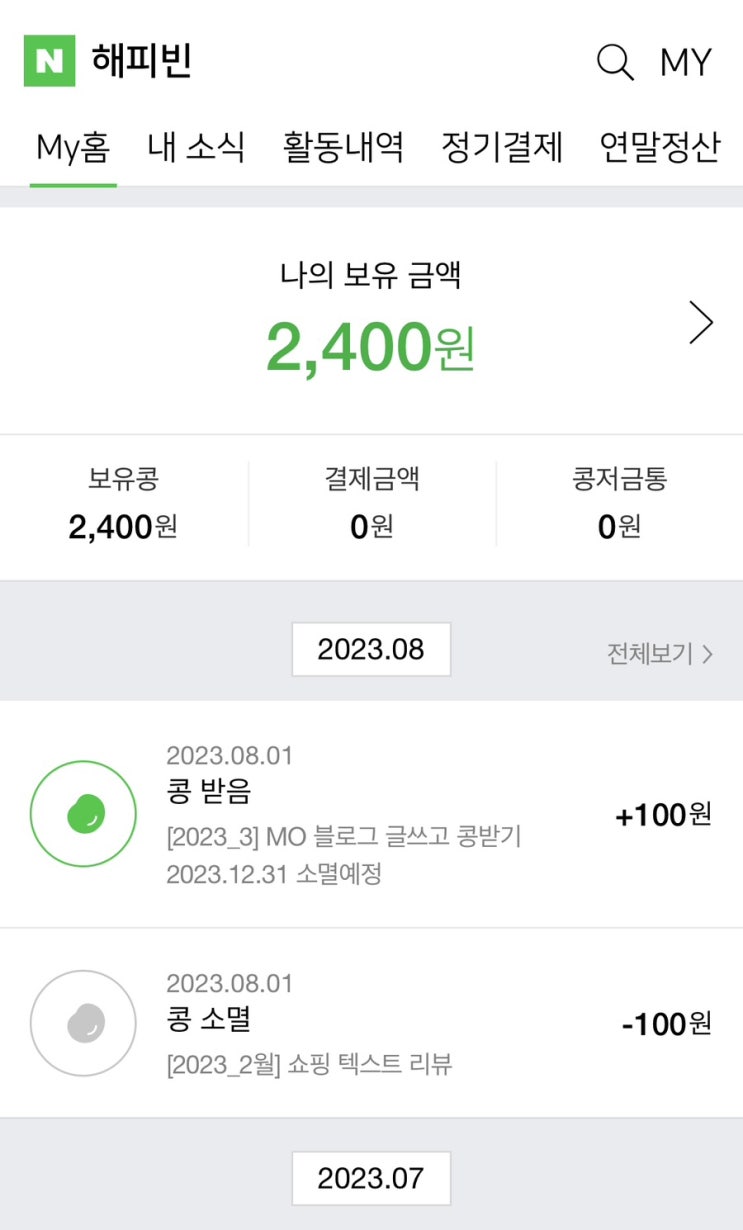
Task: Open the 연말정산 tab
Action: click(x=660, y=148)
